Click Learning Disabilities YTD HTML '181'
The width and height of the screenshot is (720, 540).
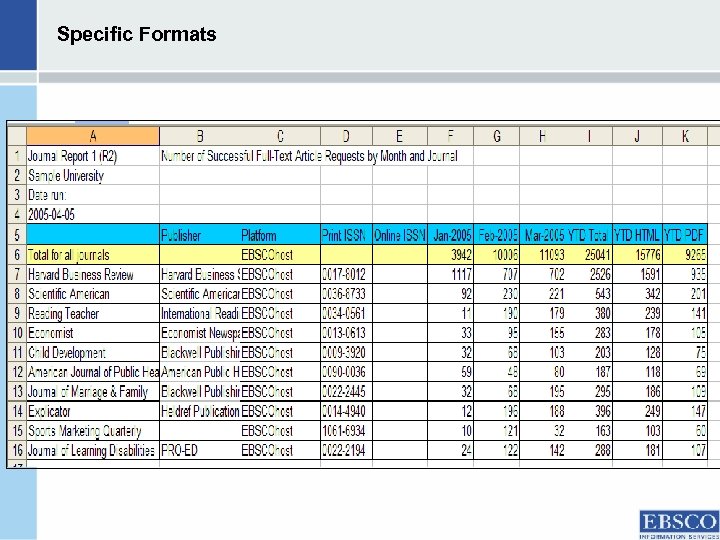(637, 450)
